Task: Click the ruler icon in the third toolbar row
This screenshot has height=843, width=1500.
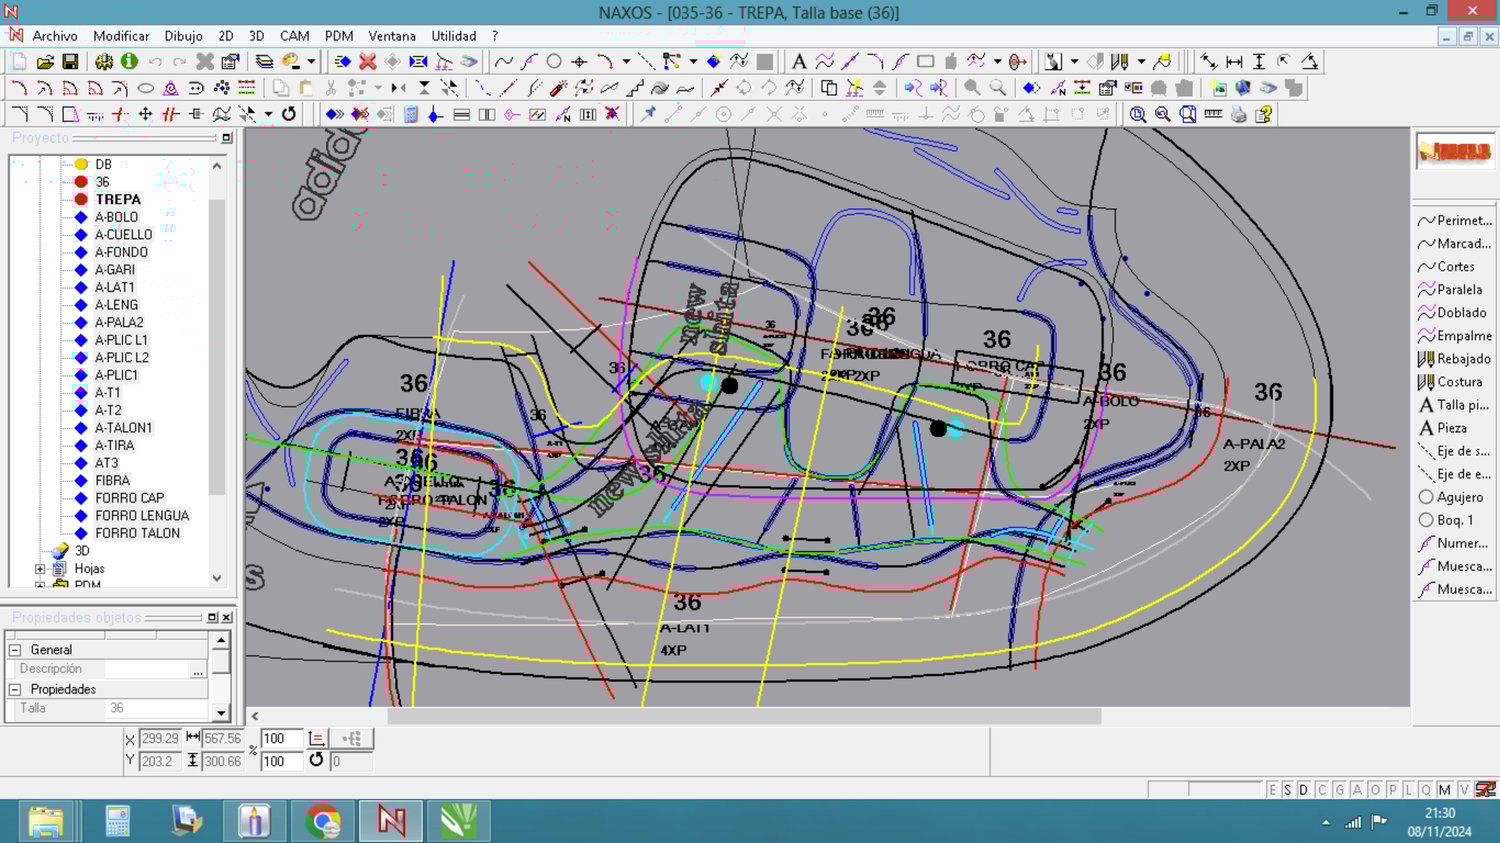Action: tap(1213, 114)
